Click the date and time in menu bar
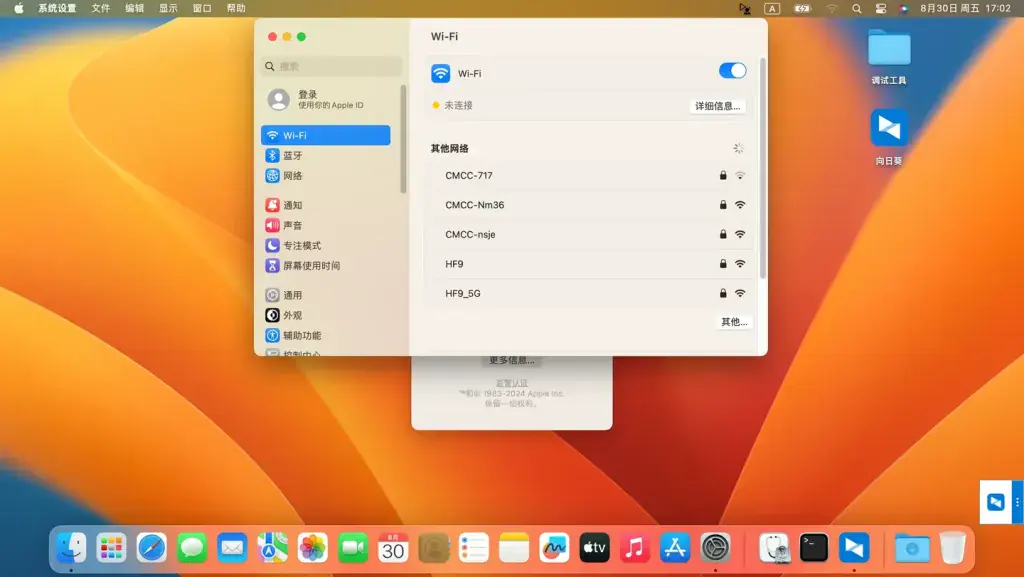Screen dimensions: 1024x577 [x=965, y=8]
